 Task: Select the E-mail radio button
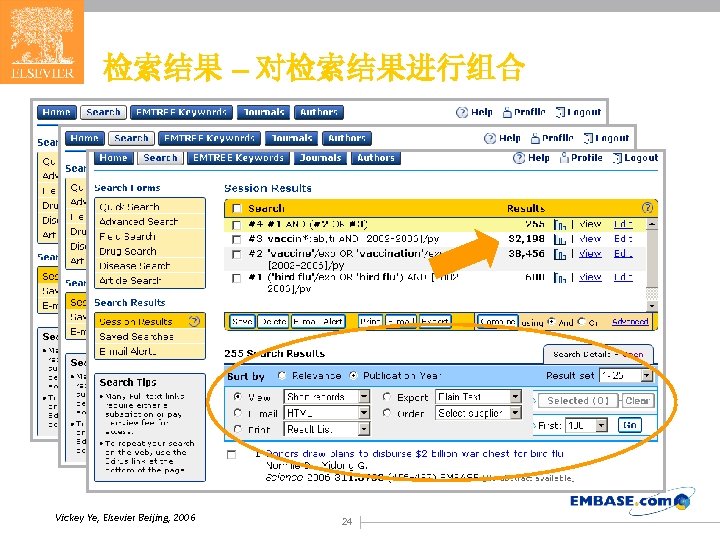click(x=237, y=413)
